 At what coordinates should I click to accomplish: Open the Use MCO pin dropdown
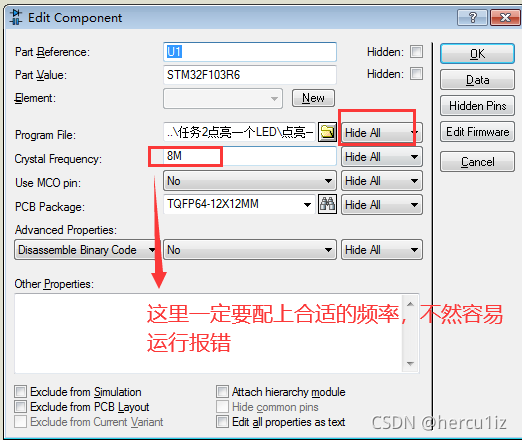pos(250,181)
